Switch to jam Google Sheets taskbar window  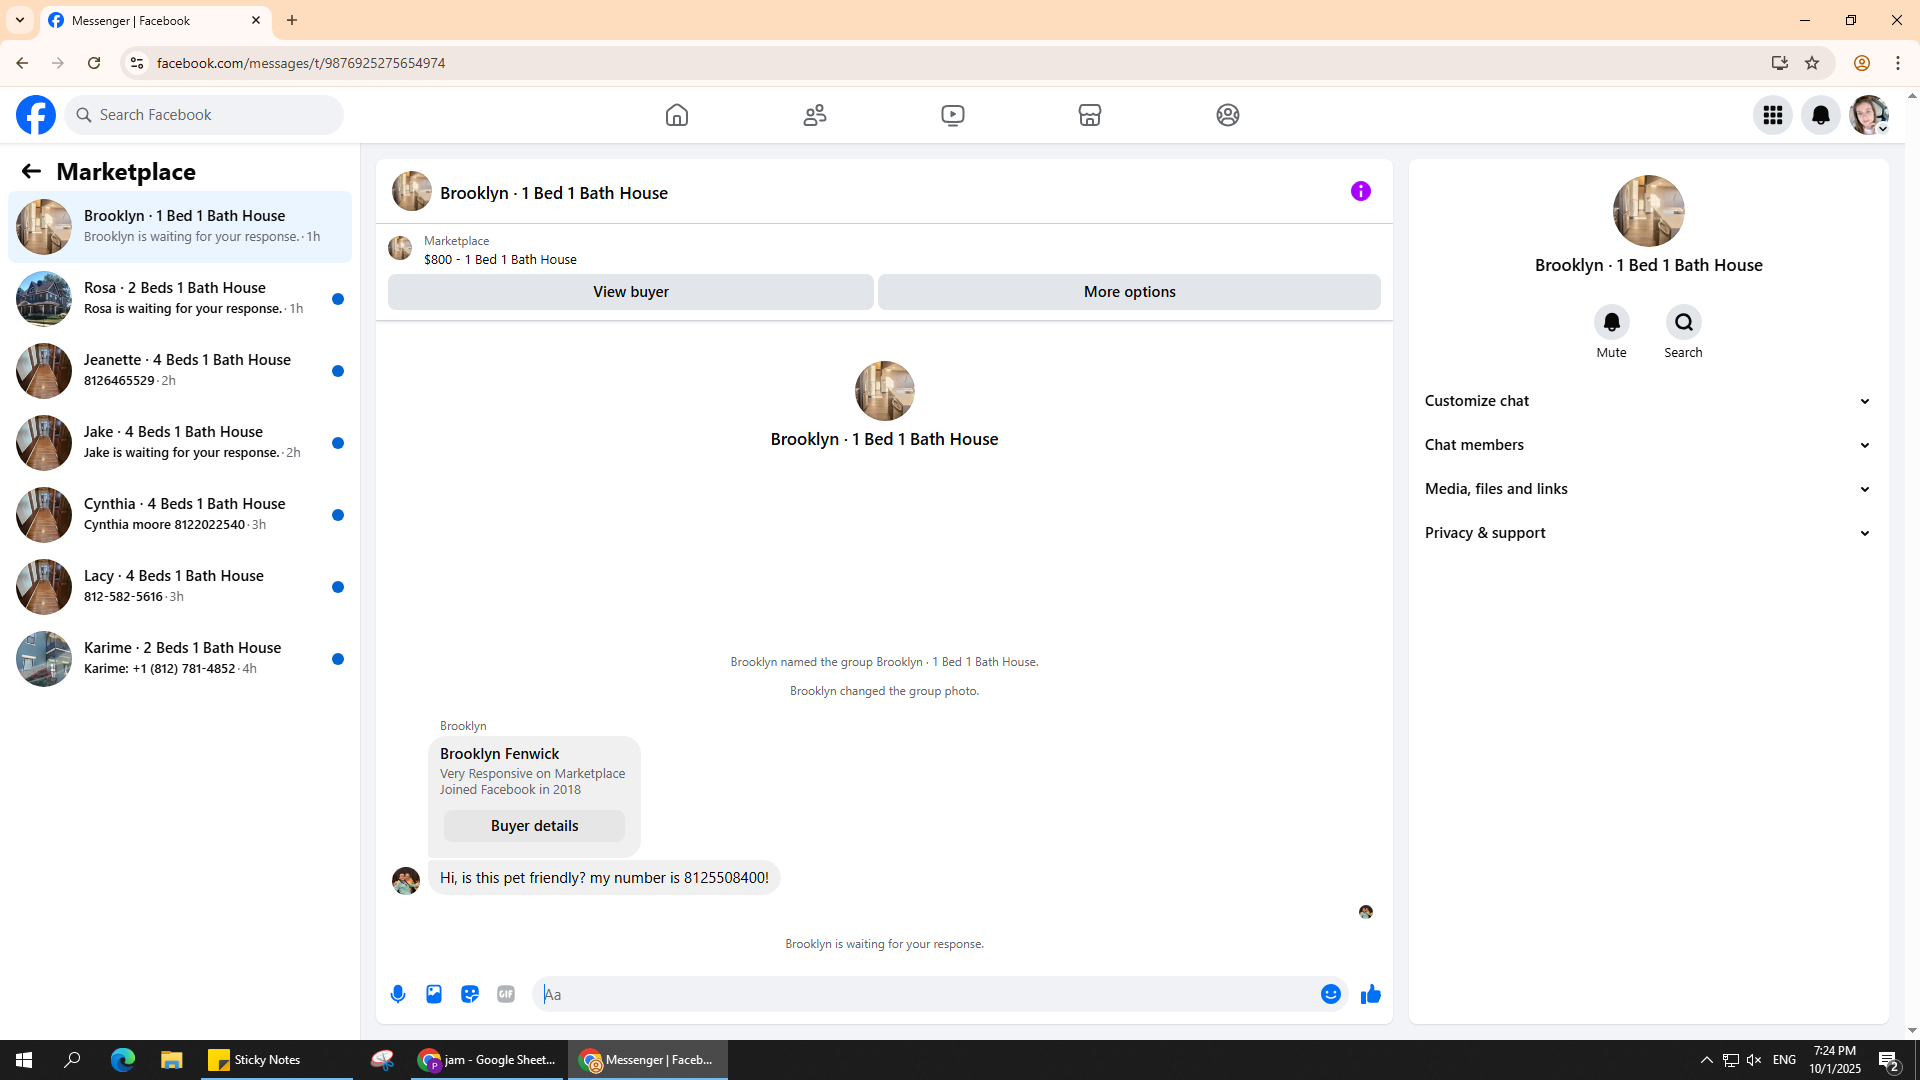coord(487,1060)
